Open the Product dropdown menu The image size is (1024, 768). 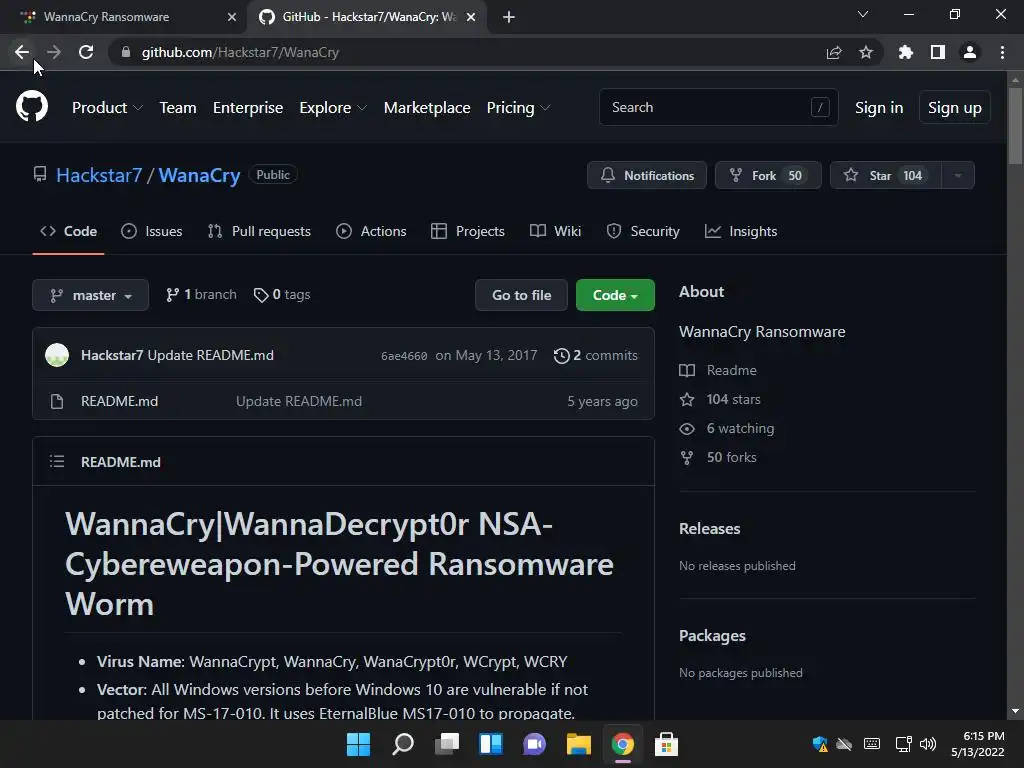click(x=107, y=108)
